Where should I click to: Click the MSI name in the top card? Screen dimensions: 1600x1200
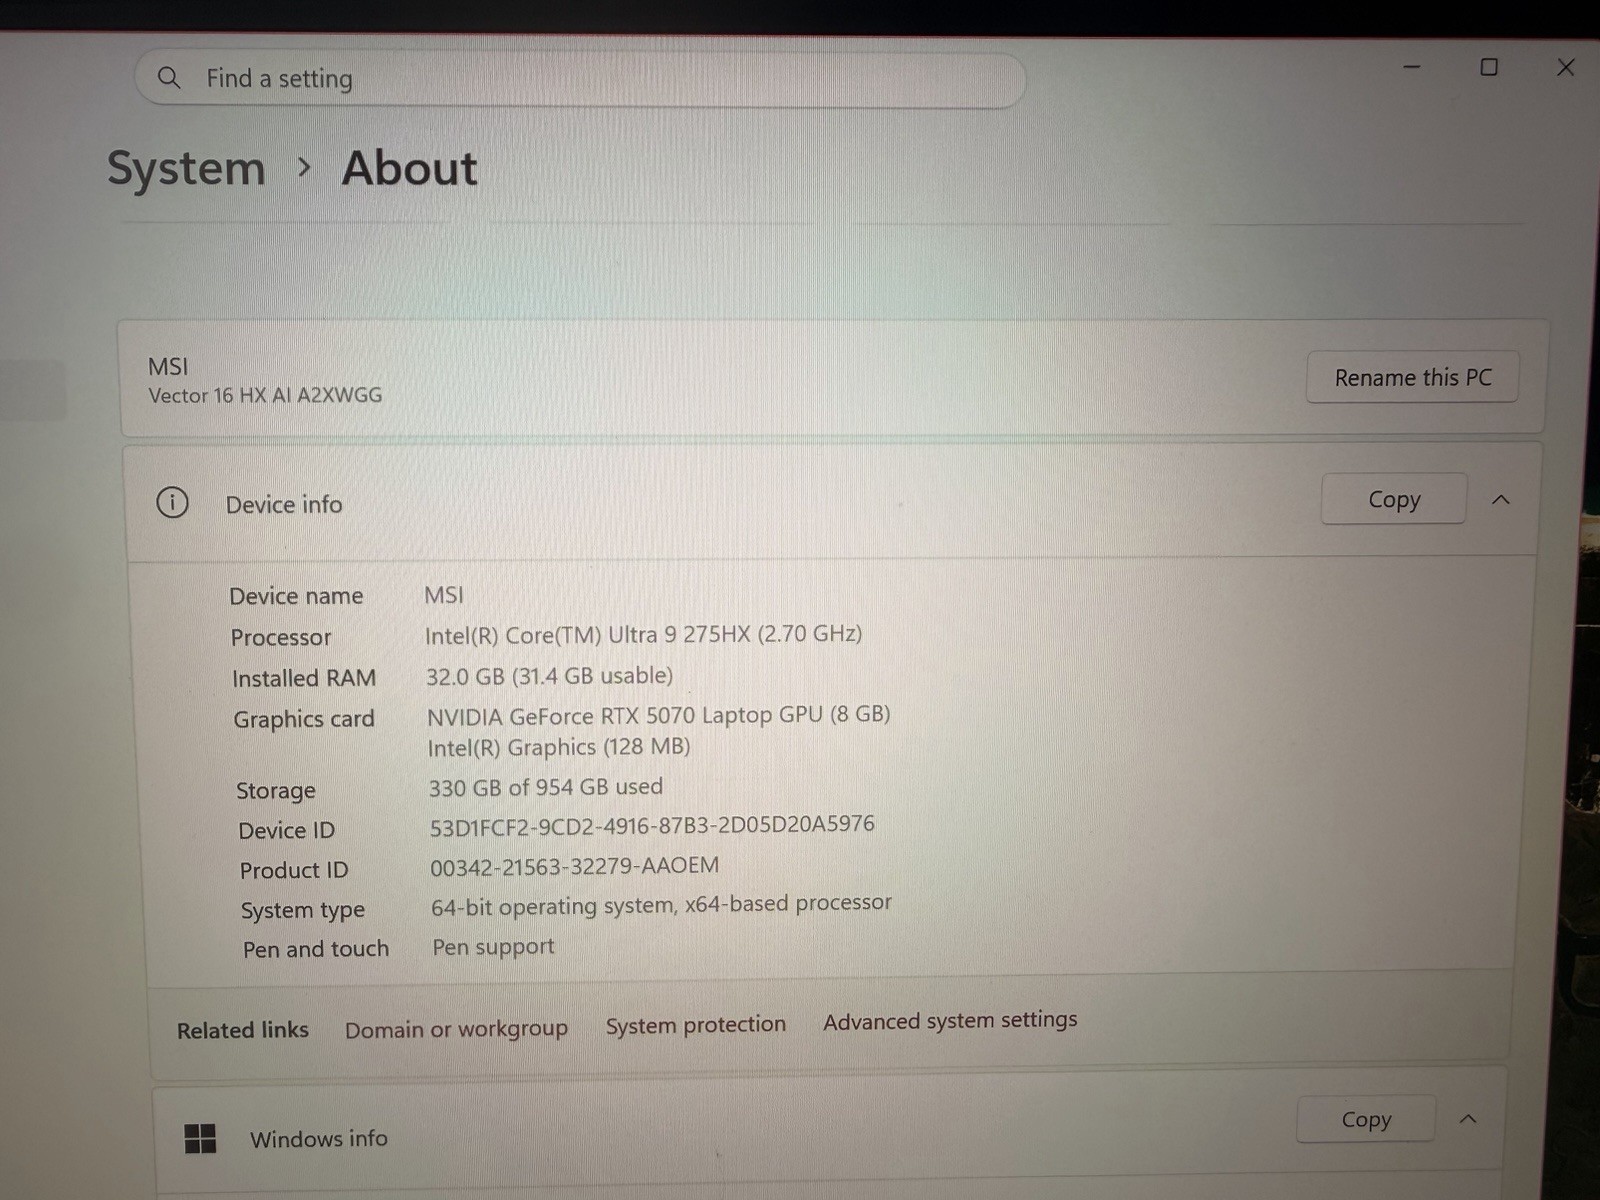[x=168, y=367]
